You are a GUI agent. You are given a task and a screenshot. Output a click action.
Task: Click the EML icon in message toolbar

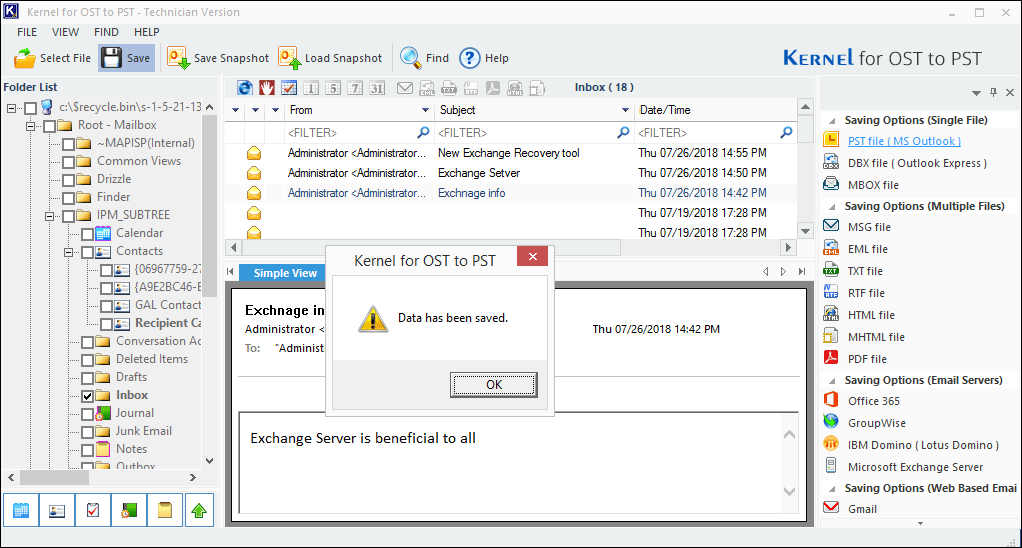pyautogui.click(x=427, y=88)
